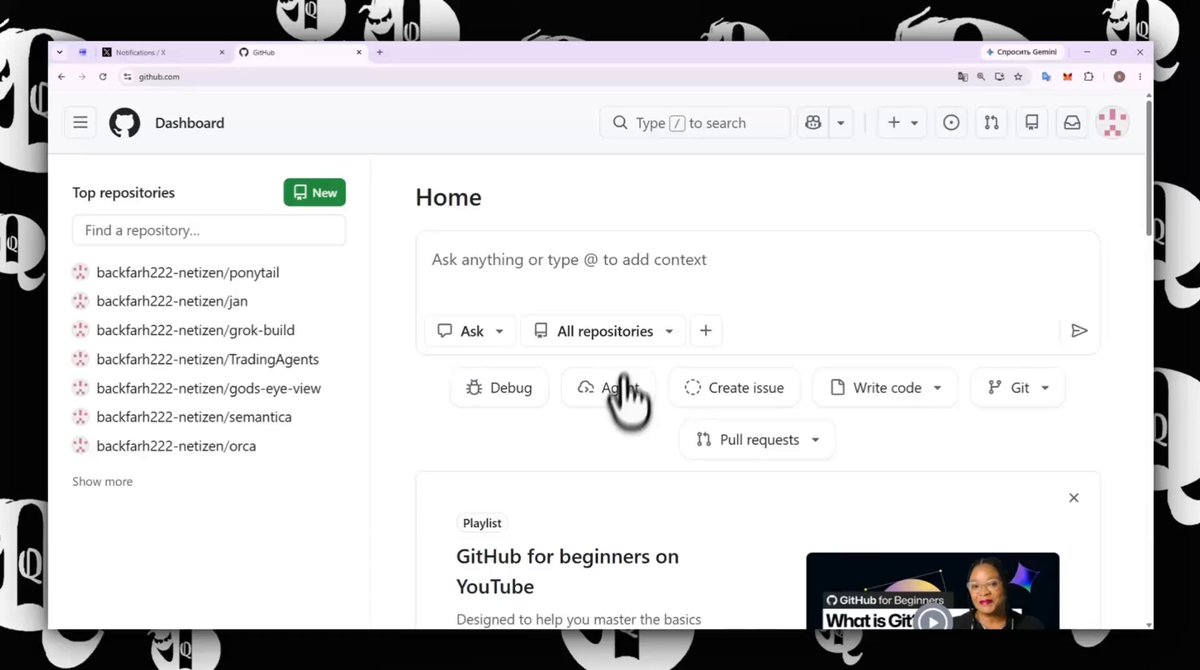The image size is (1200, 670).
Task: Open a new browser tab
Action: (x=380, y=52)
